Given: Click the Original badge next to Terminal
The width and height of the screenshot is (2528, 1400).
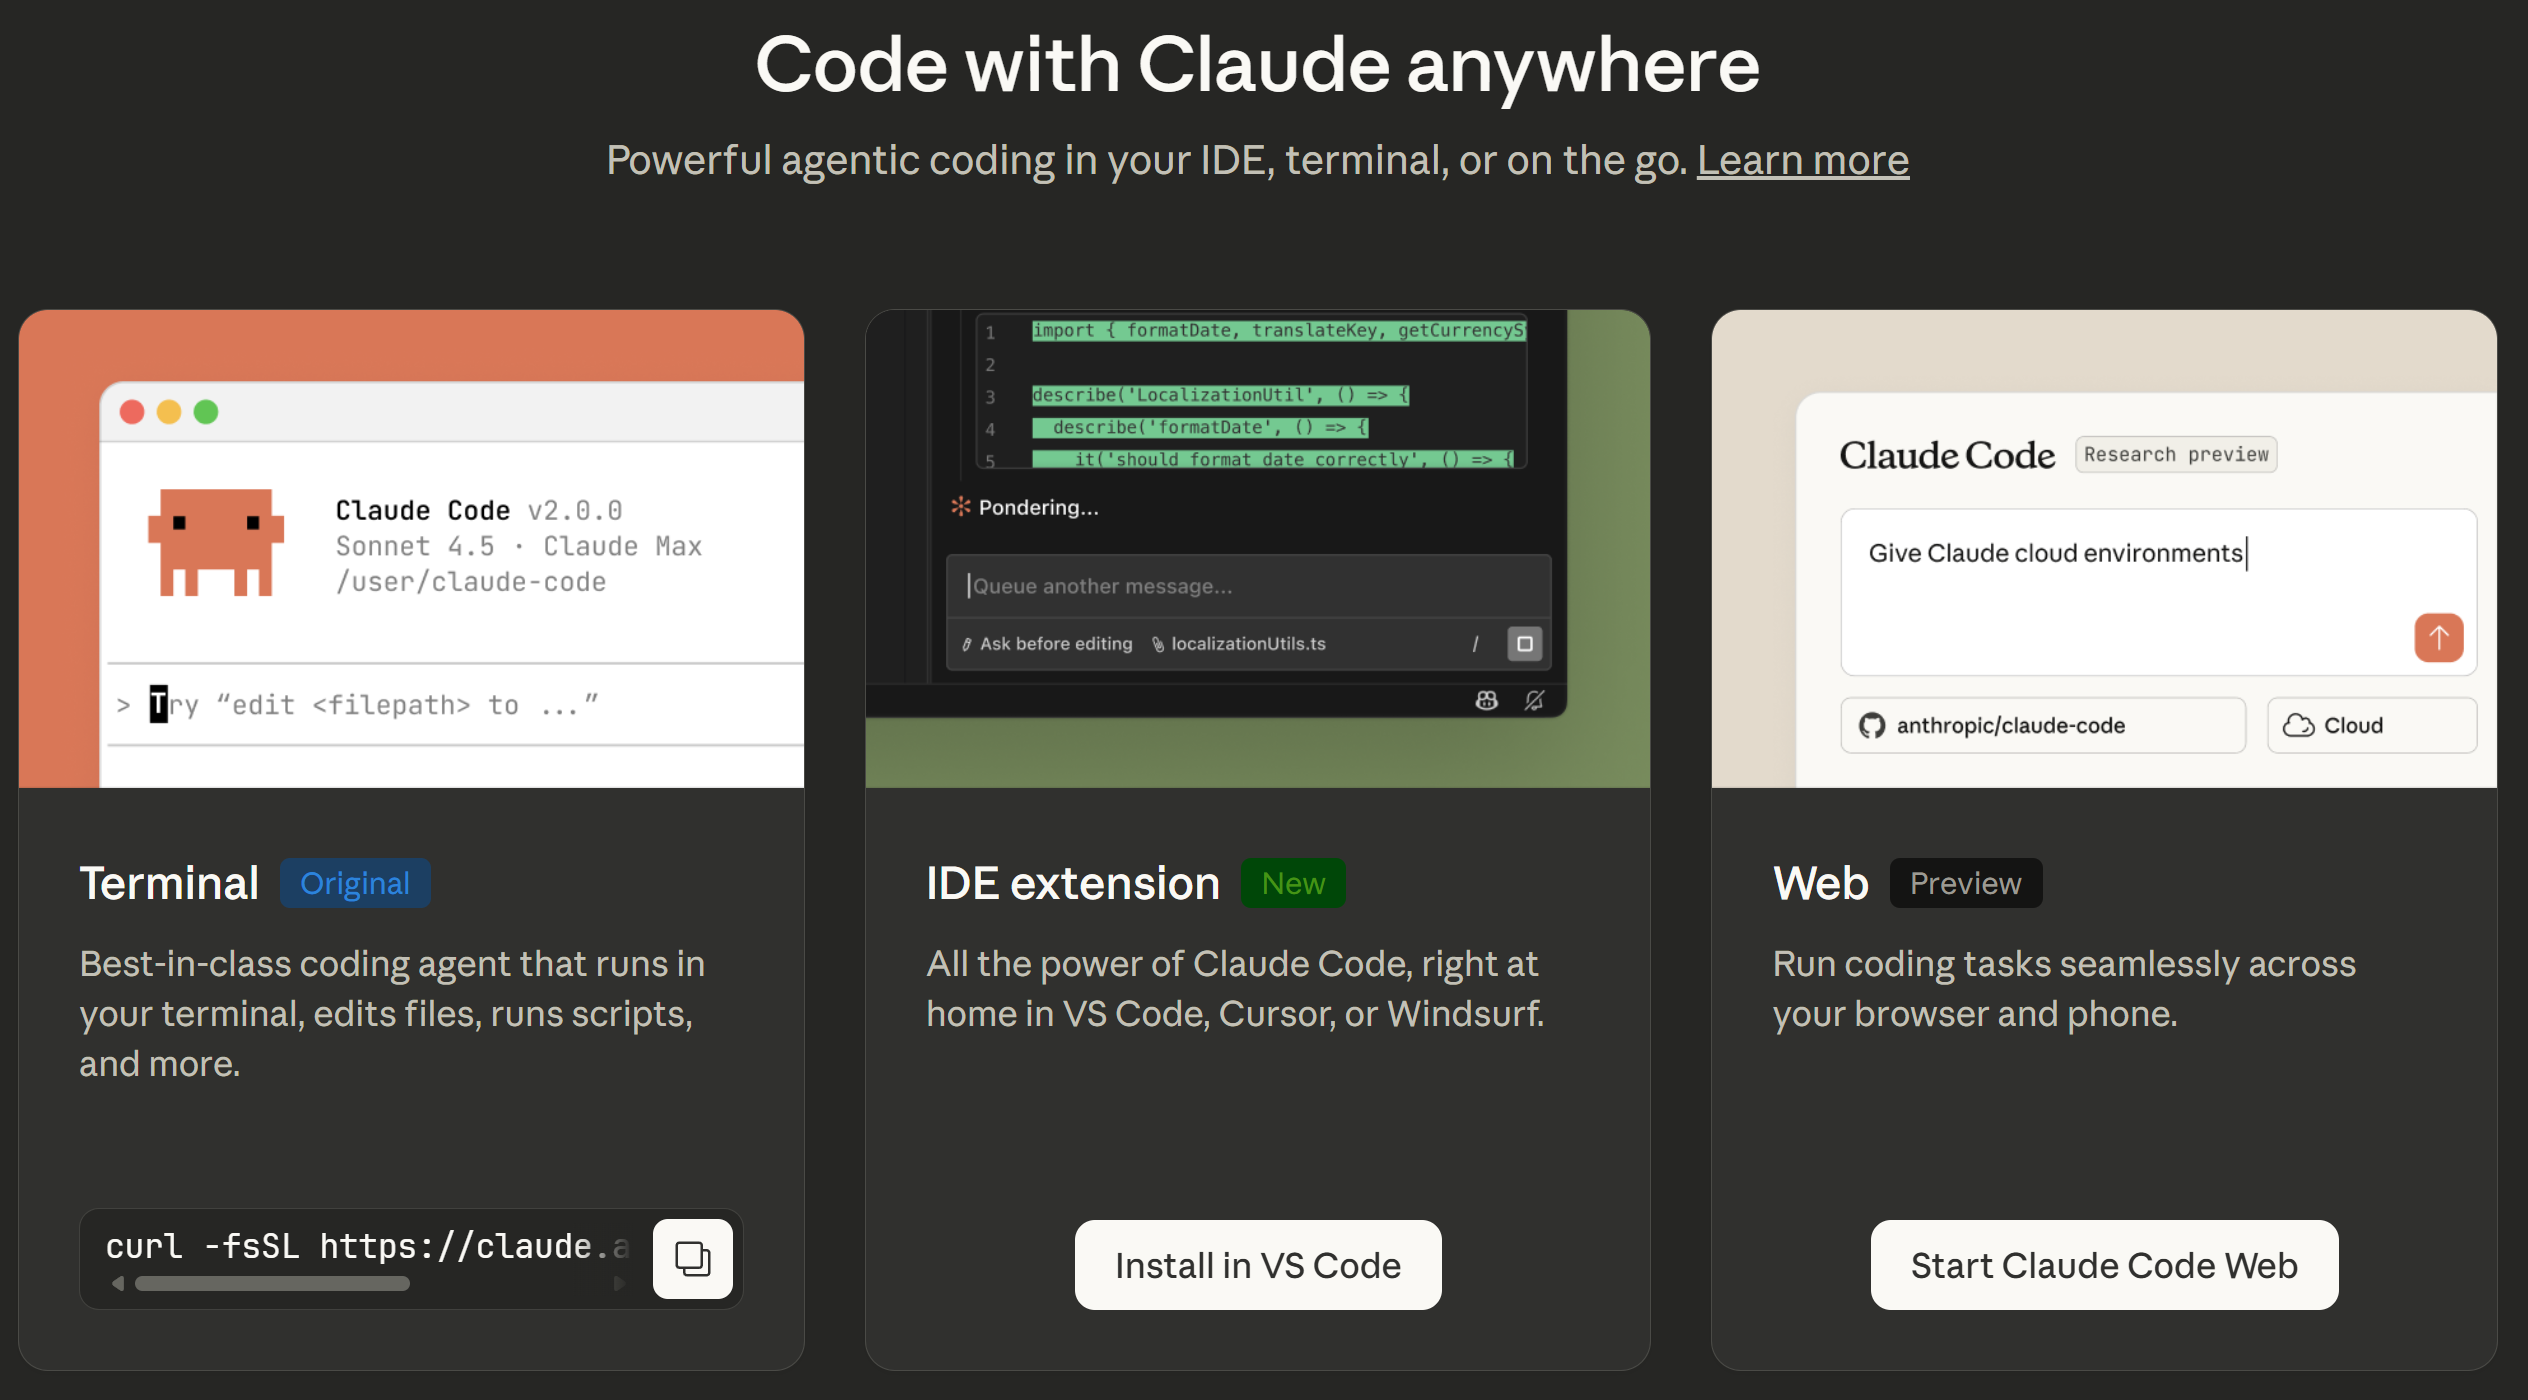Looking at the screenshot, I should point(355,883).
